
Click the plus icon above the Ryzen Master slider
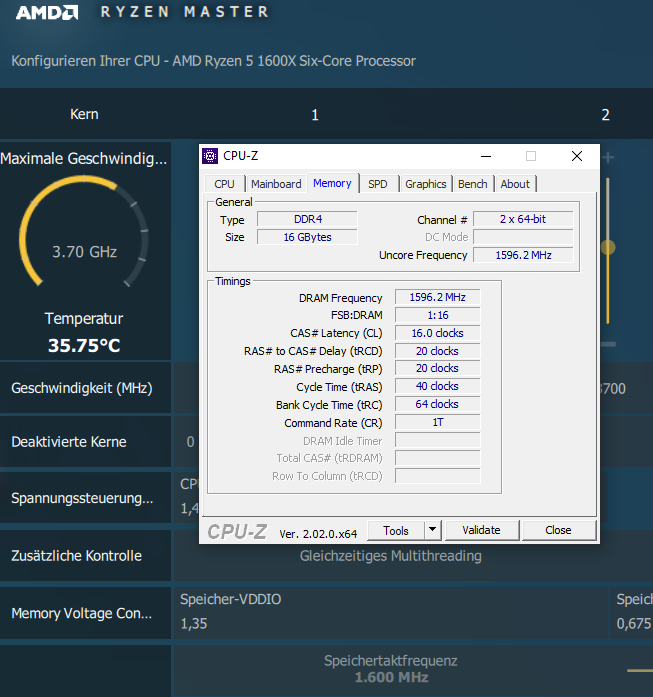tap(608, 157)
